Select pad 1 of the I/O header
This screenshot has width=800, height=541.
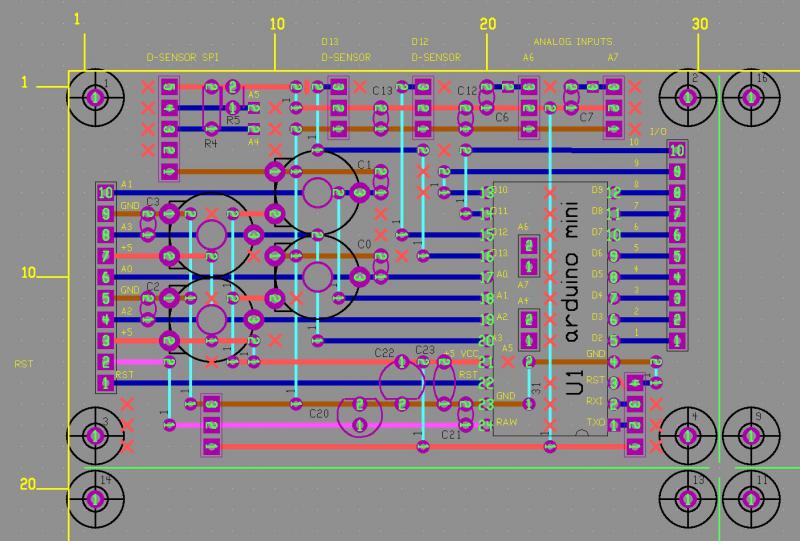[677, 340]
